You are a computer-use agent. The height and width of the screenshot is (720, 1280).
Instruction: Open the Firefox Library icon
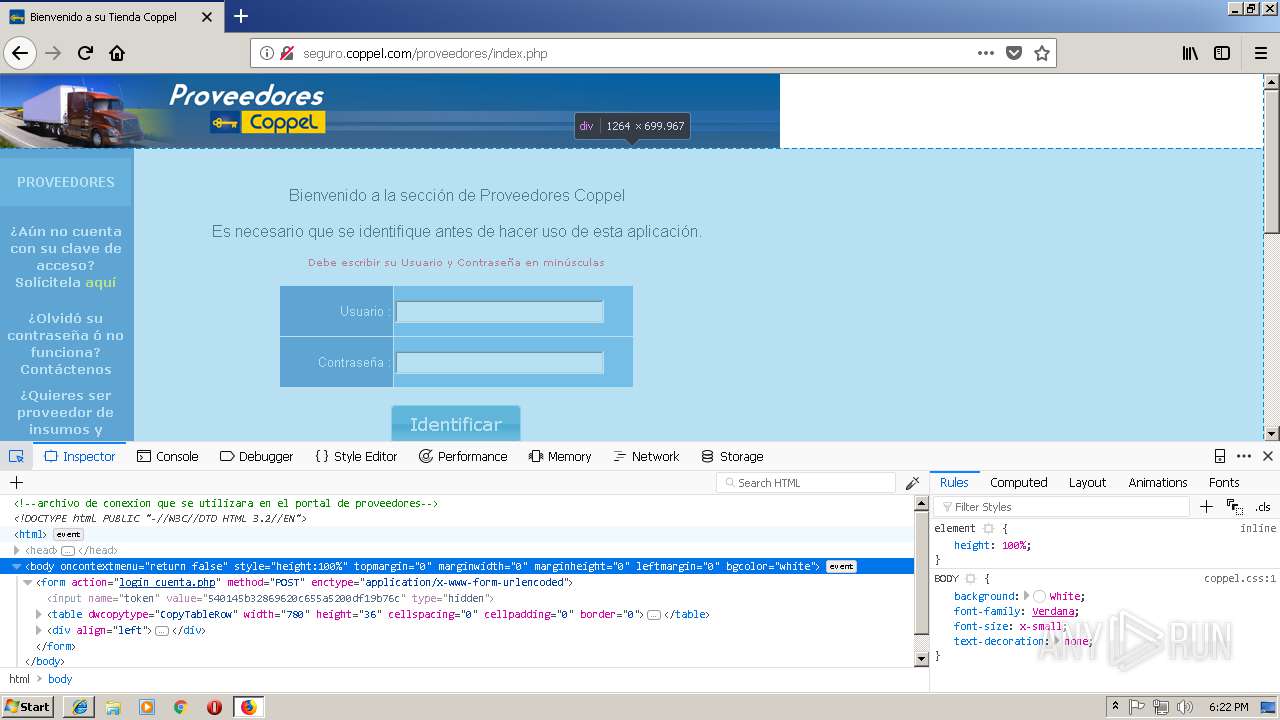click(1190, 53)
